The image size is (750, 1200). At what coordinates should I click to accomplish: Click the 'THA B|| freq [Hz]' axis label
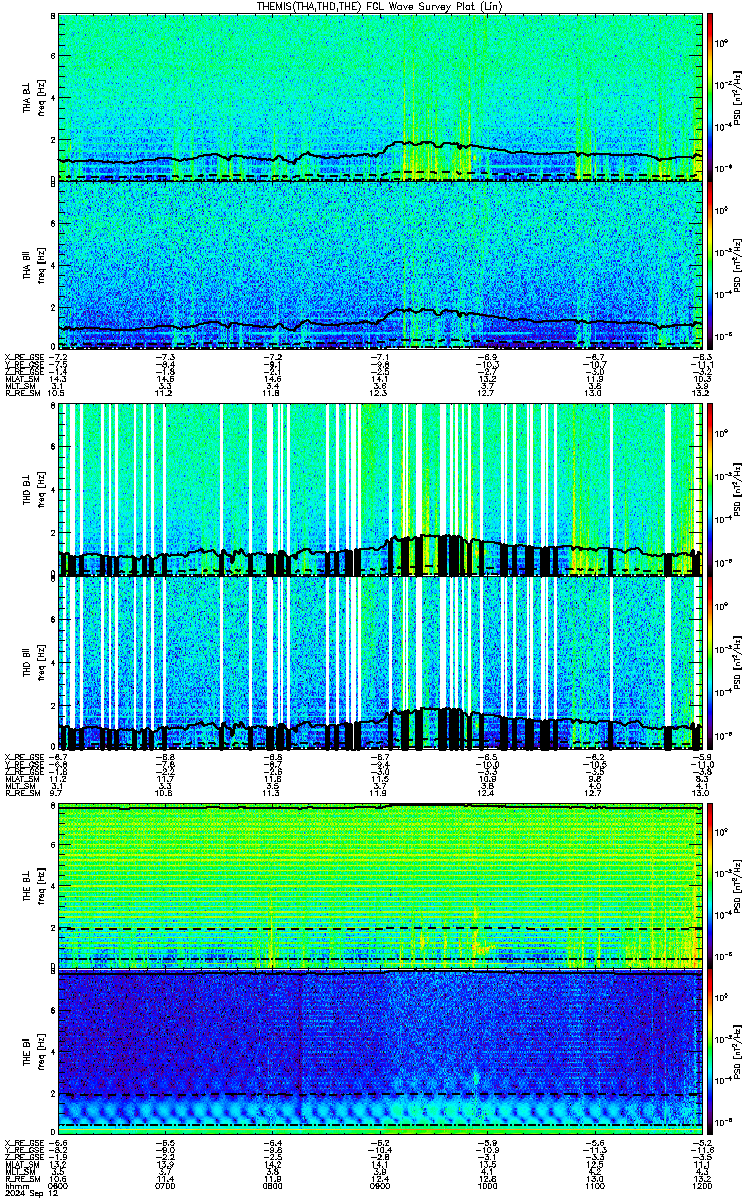[x=33, y=264]
